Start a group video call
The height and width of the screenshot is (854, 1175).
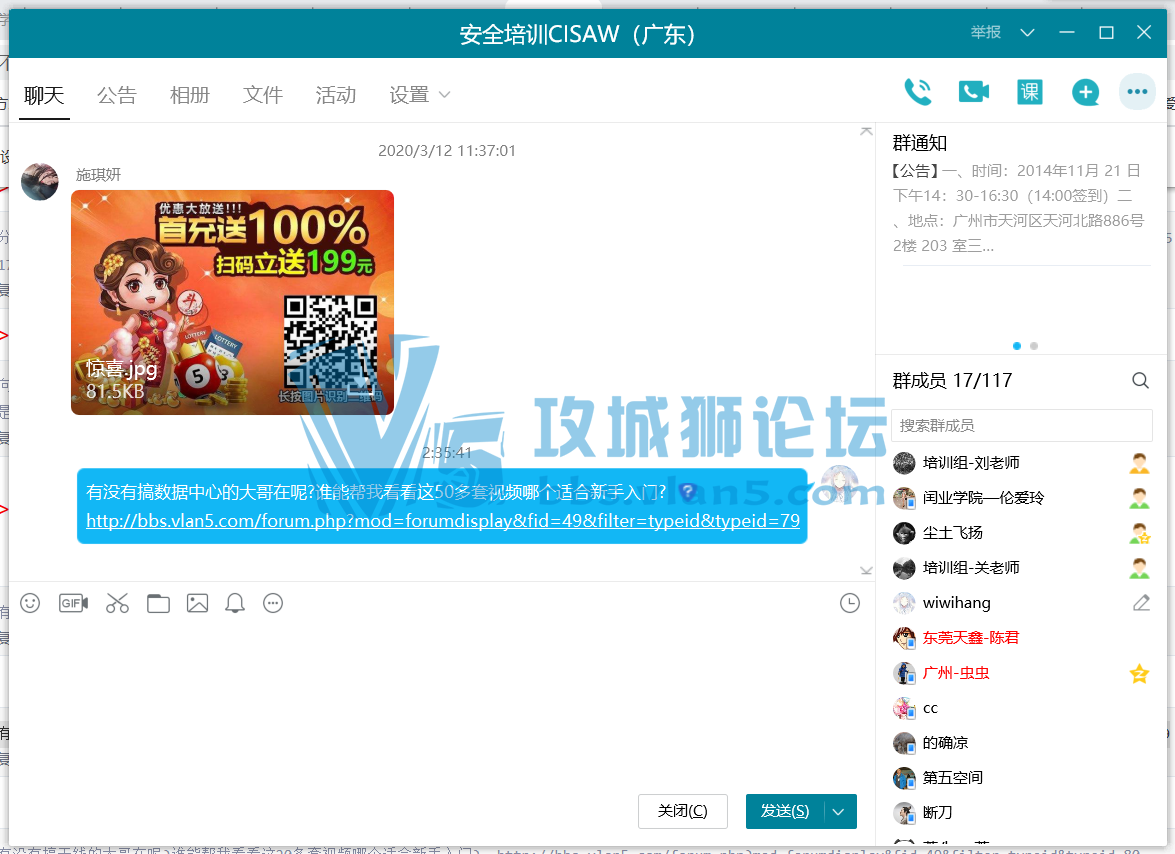[x=973, y=92]
